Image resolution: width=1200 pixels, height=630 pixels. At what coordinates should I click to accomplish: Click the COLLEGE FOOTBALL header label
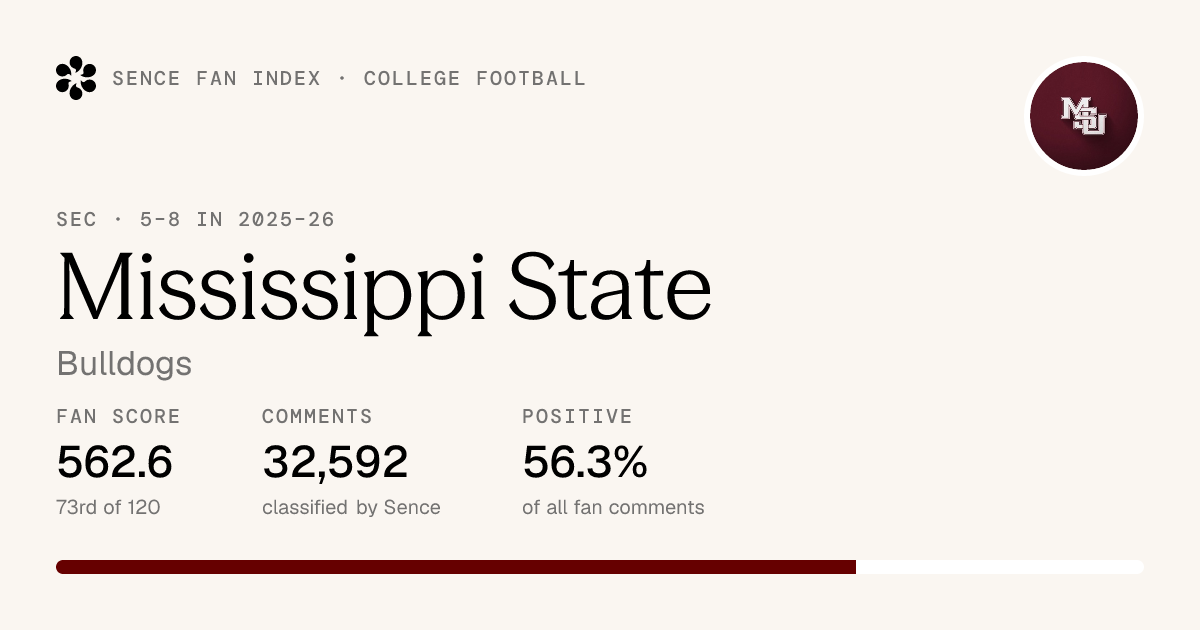coord(475,79)
